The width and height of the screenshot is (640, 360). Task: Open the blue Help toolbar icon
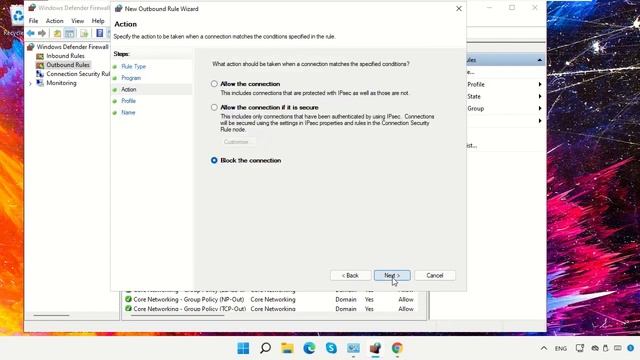click(99, 33)
